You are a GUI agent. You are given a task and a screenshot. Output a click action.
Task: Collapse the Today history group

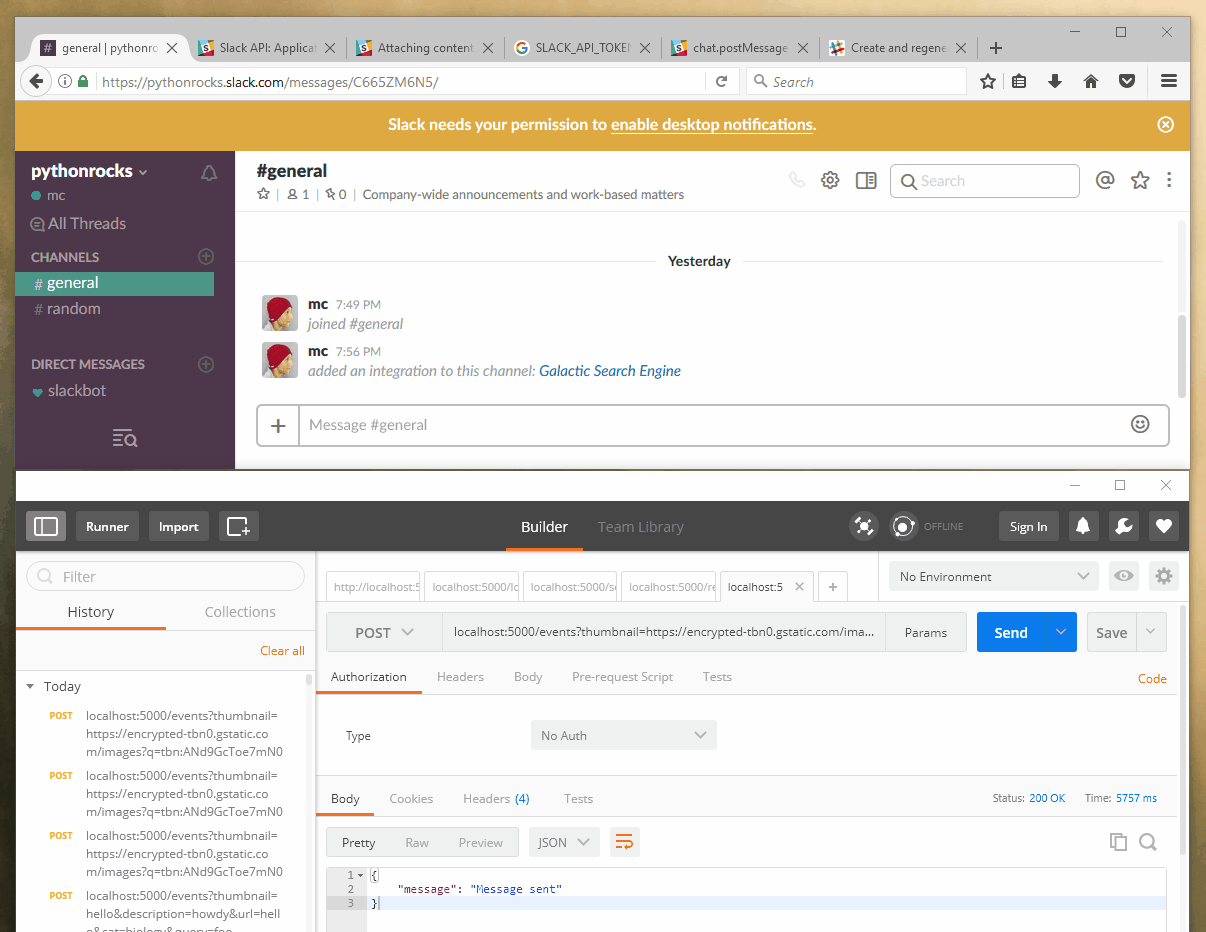click(x=31, y=686)
